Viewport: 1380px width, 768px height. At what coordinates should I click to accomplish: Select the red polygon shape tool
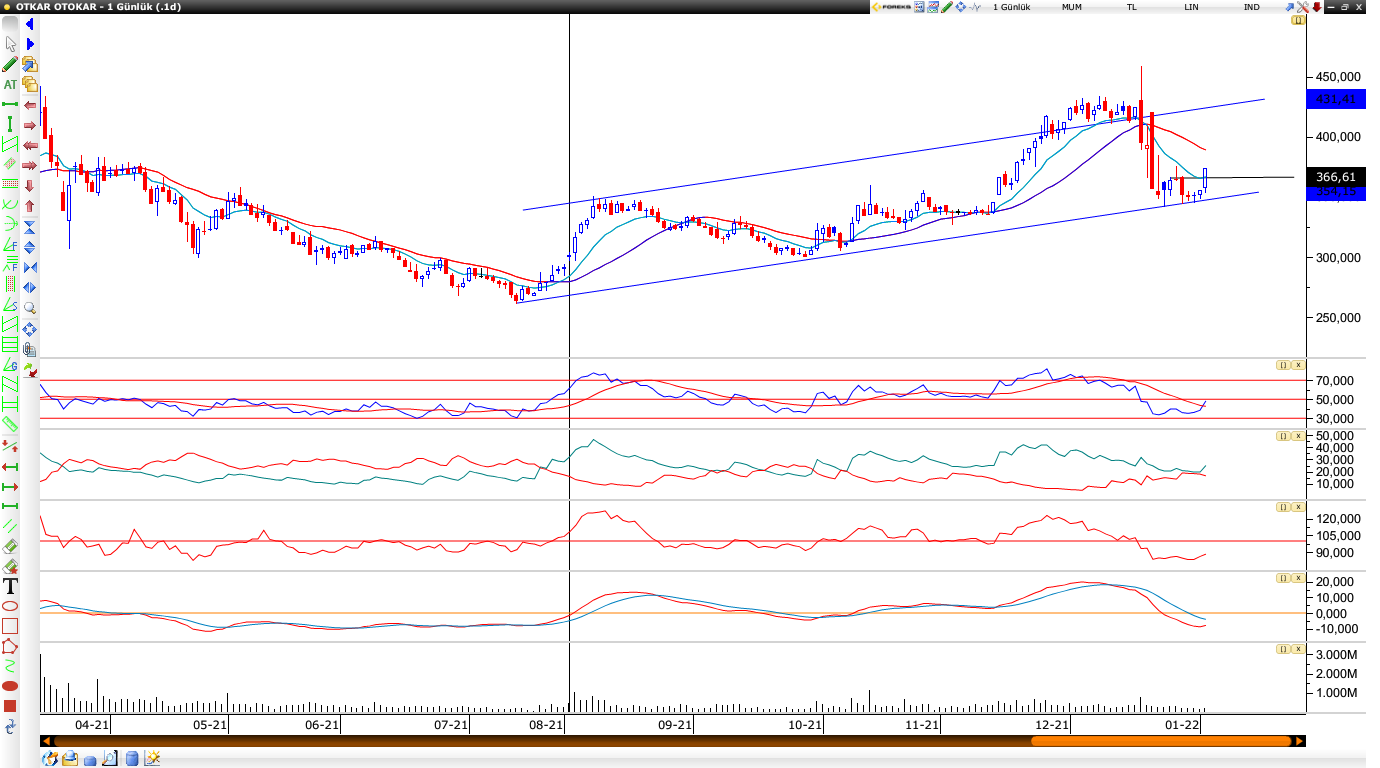tap(10, 646)
